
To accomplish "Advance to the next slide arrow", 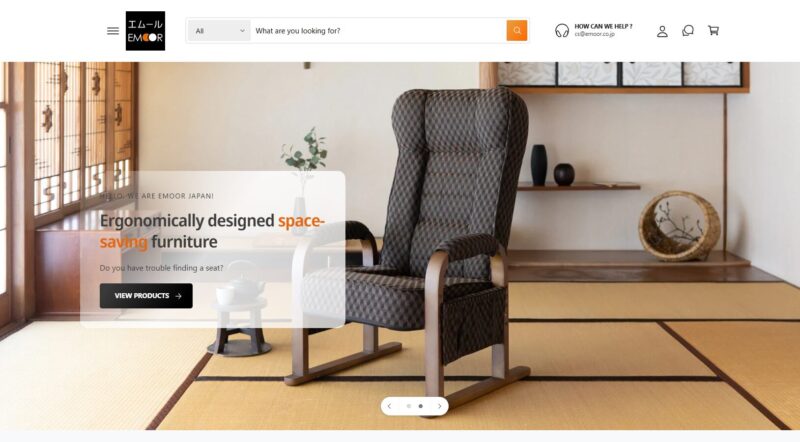I will pos(440,406).
